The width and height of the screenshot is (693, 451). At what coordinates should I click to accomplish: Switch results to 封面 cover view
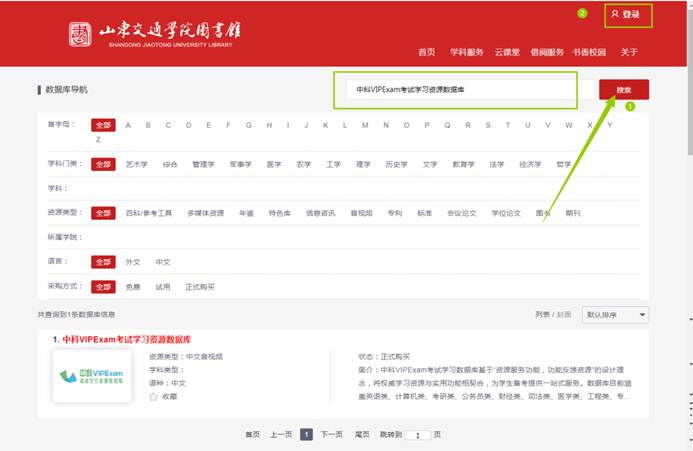click(x=564, y=314)
